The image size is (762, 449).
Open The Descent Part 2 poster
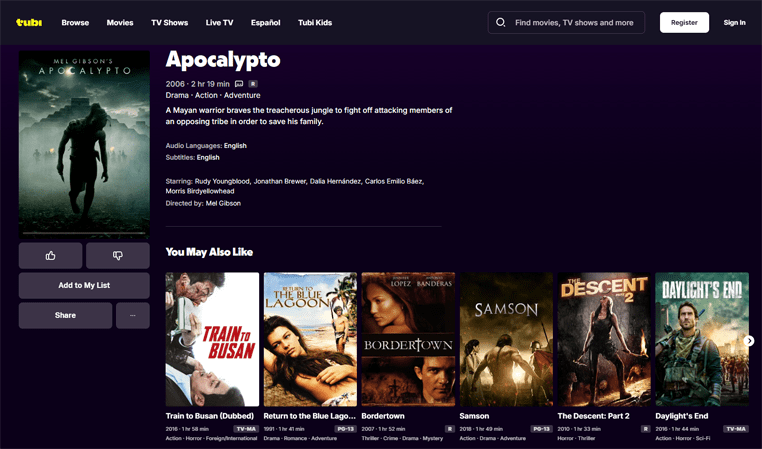(604, 339)
